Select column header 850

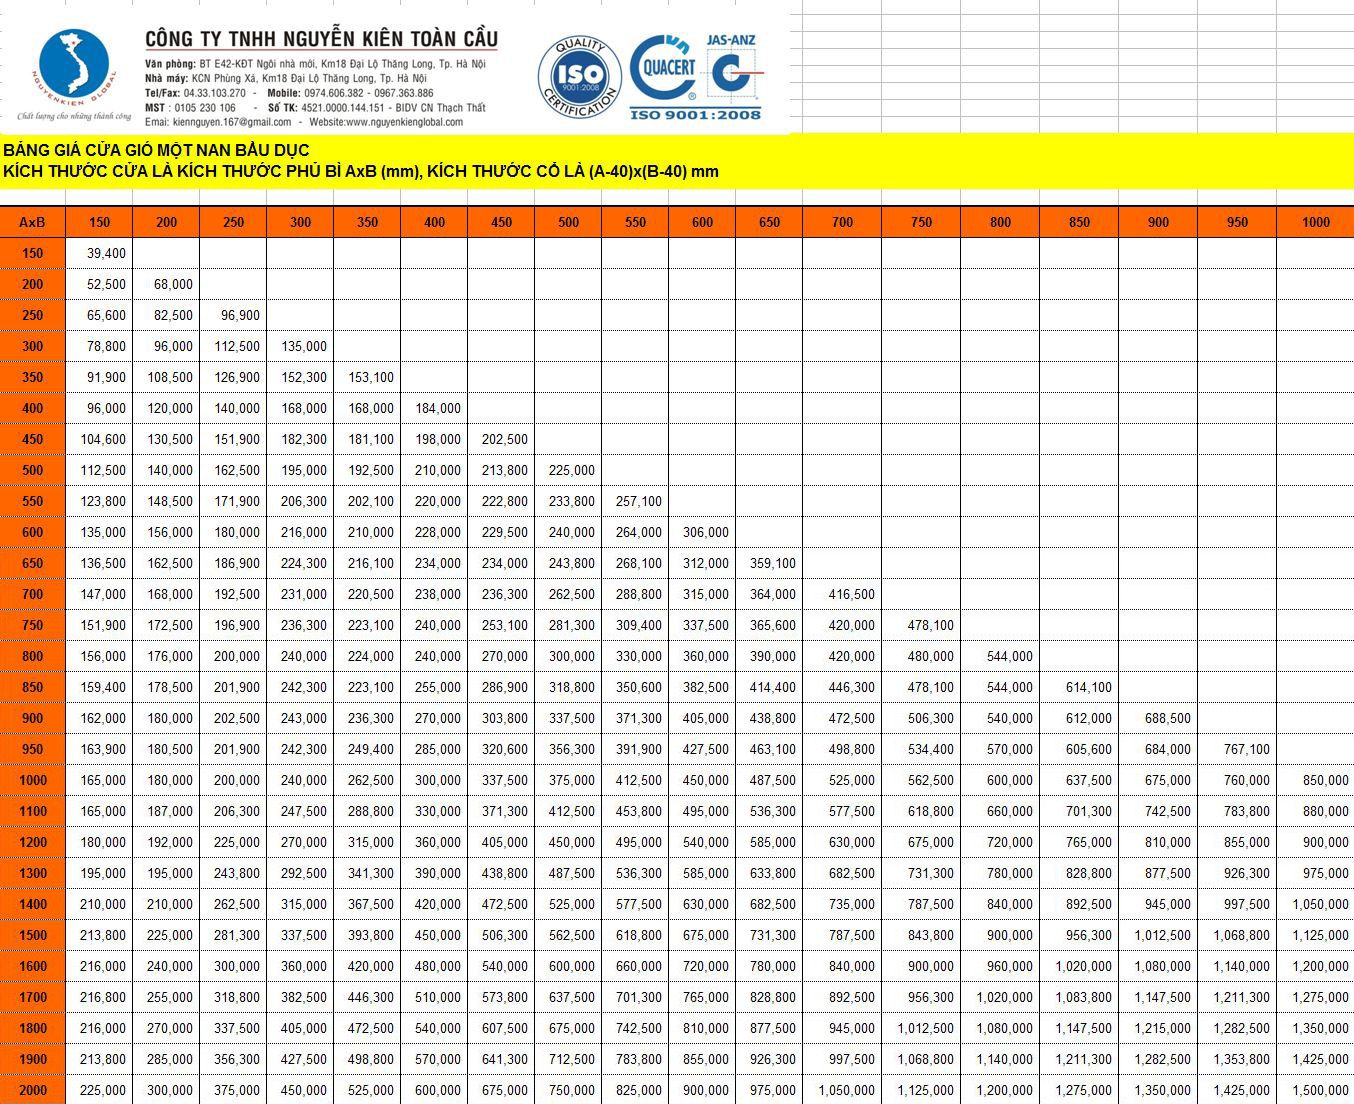coord(1079,222)
